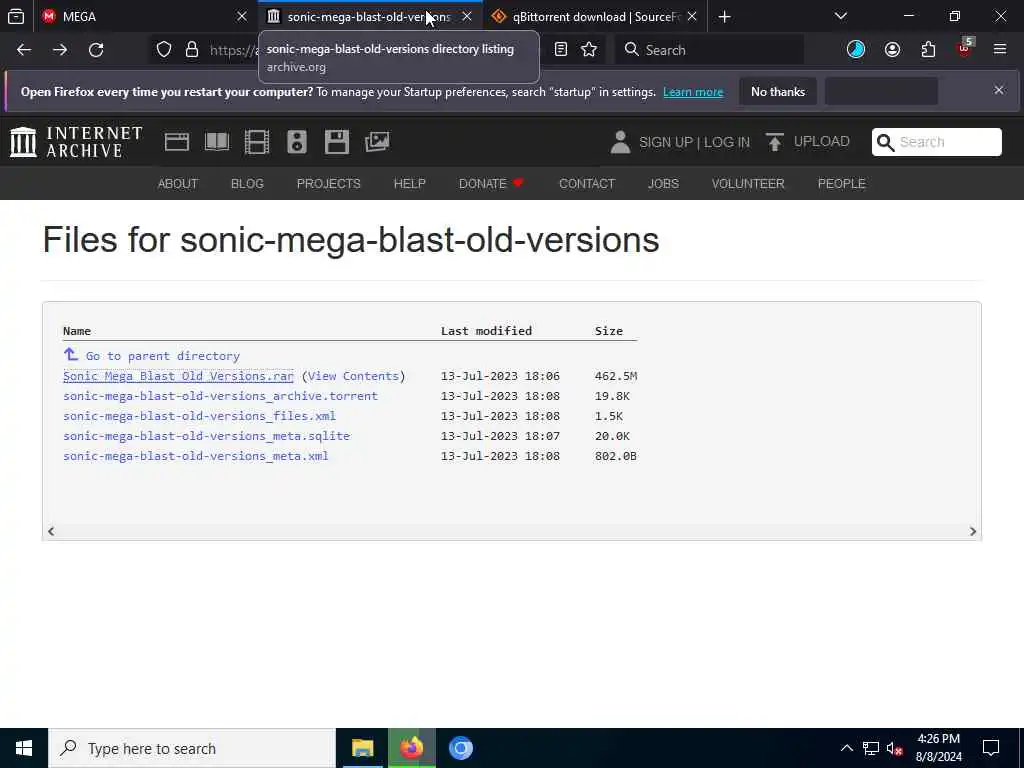Open the DONATE menu item
This screenshot has width=1024, height=768.
[491, 184]
